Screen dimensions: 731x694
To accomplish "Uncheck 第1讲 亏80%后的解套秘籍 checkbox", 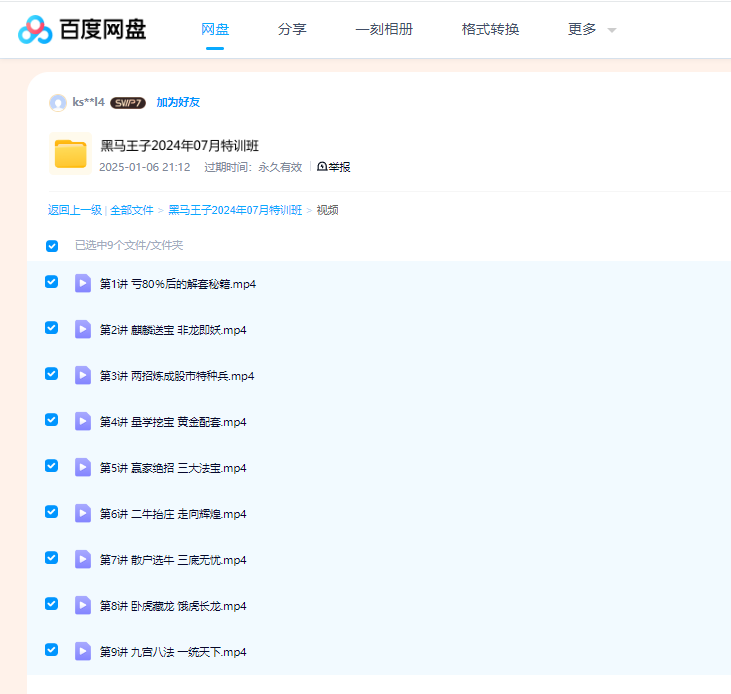I will (51, 282).
